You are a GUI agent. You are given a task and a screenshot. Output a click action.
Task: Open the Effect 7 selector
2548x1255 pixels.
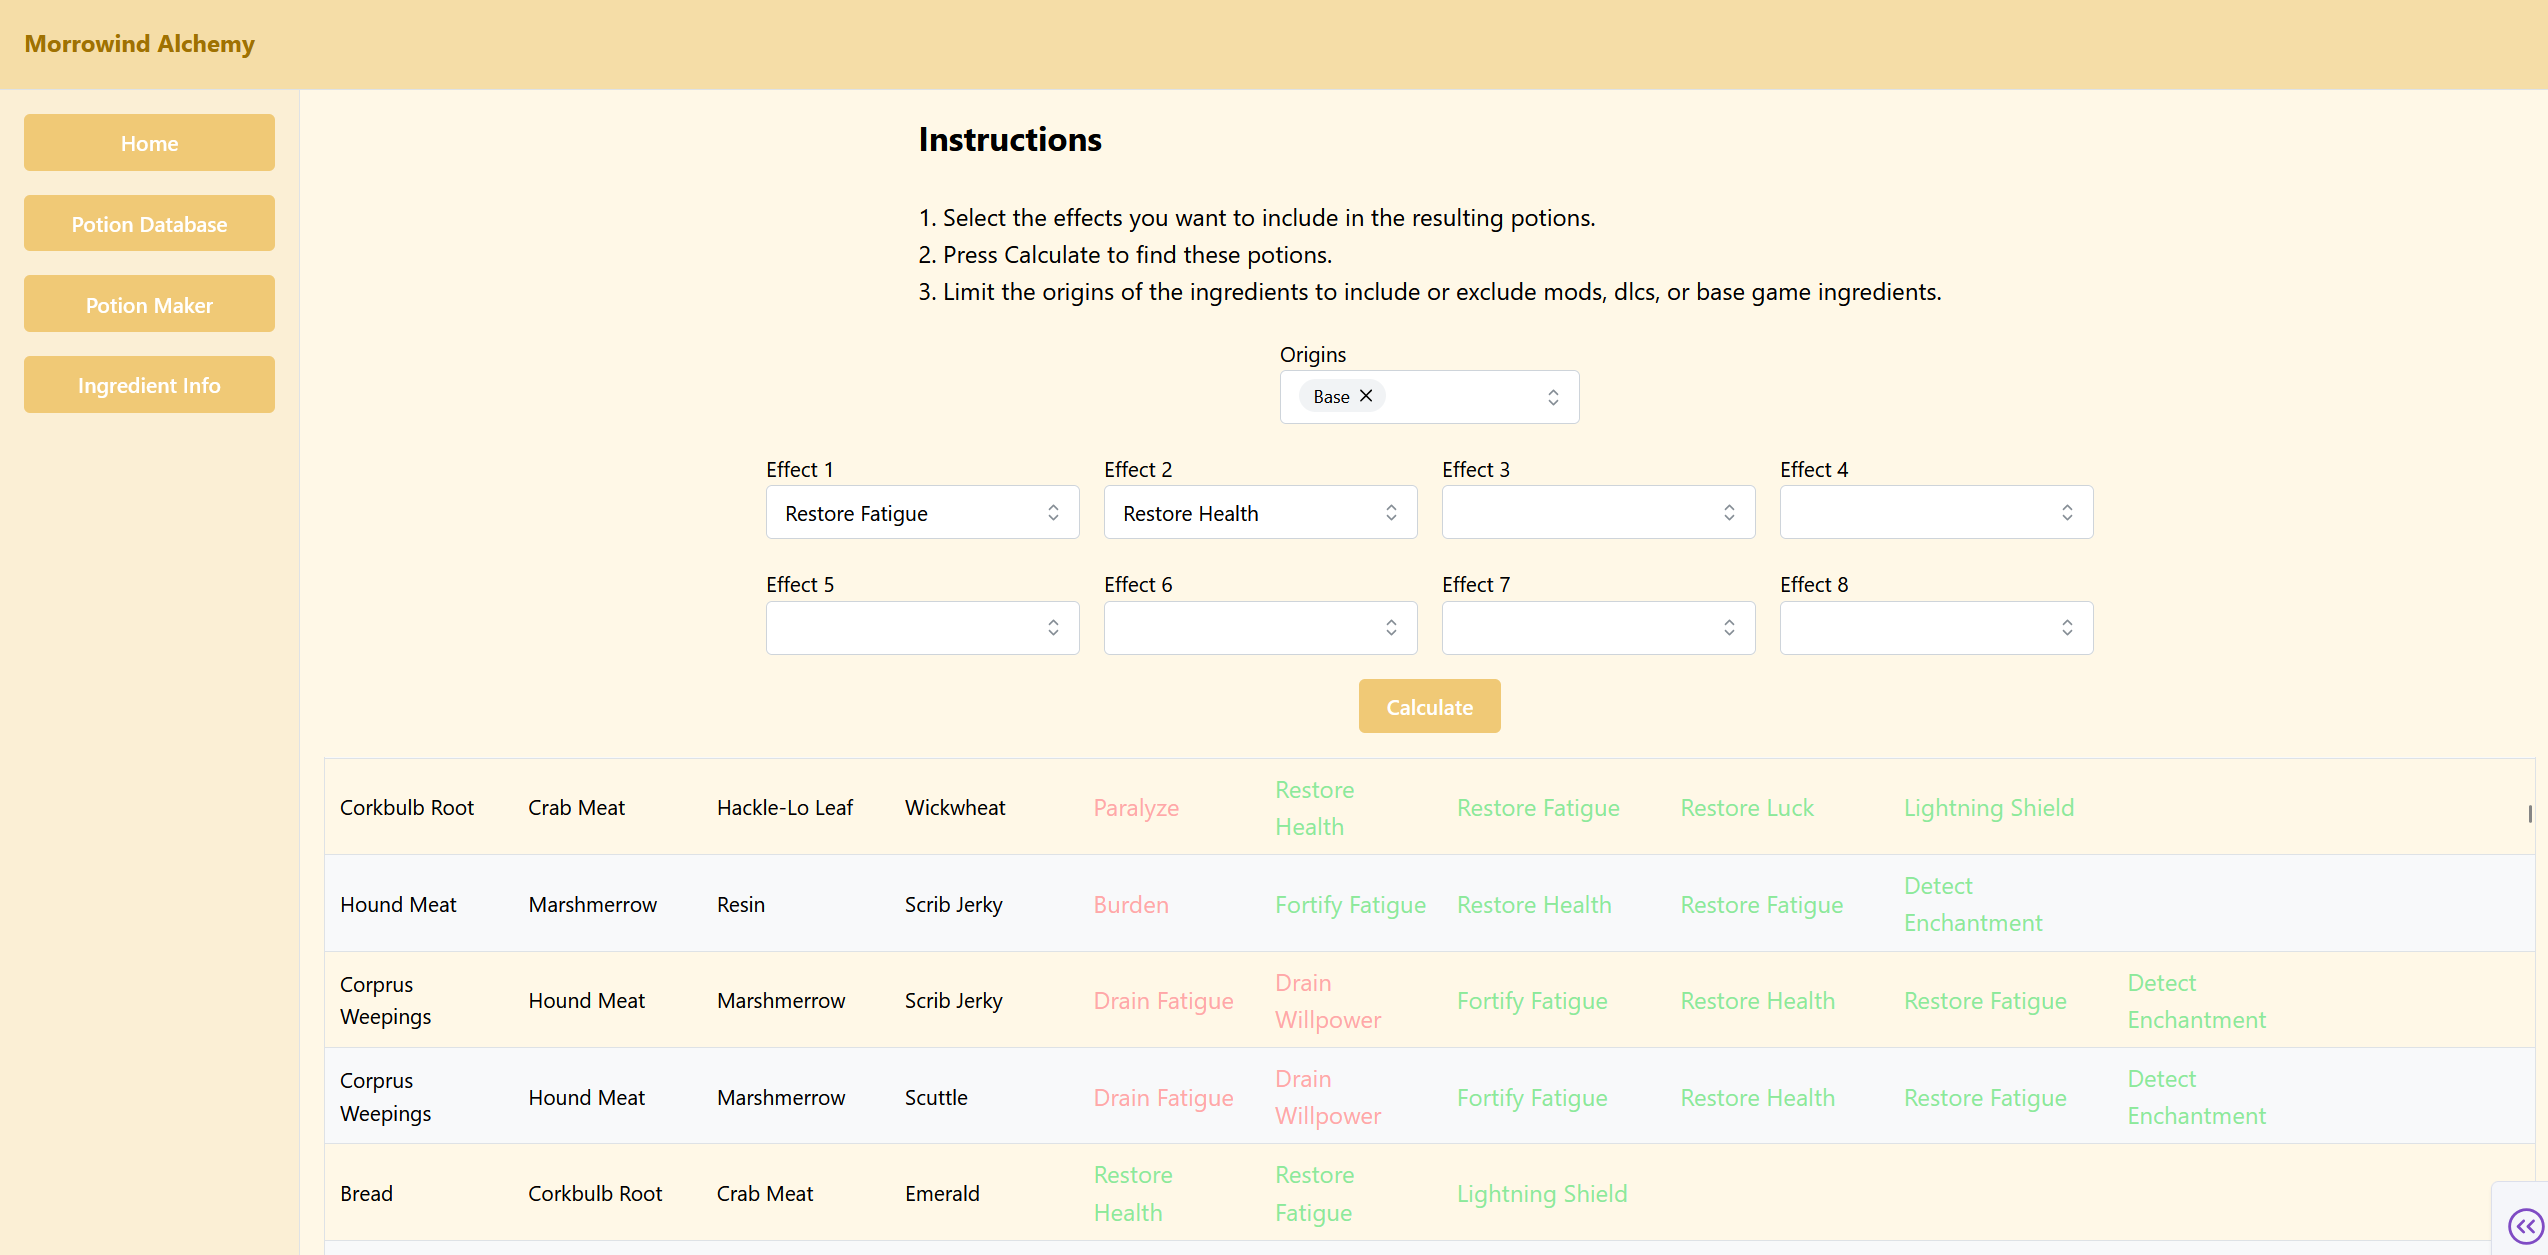coord(1598,628)
